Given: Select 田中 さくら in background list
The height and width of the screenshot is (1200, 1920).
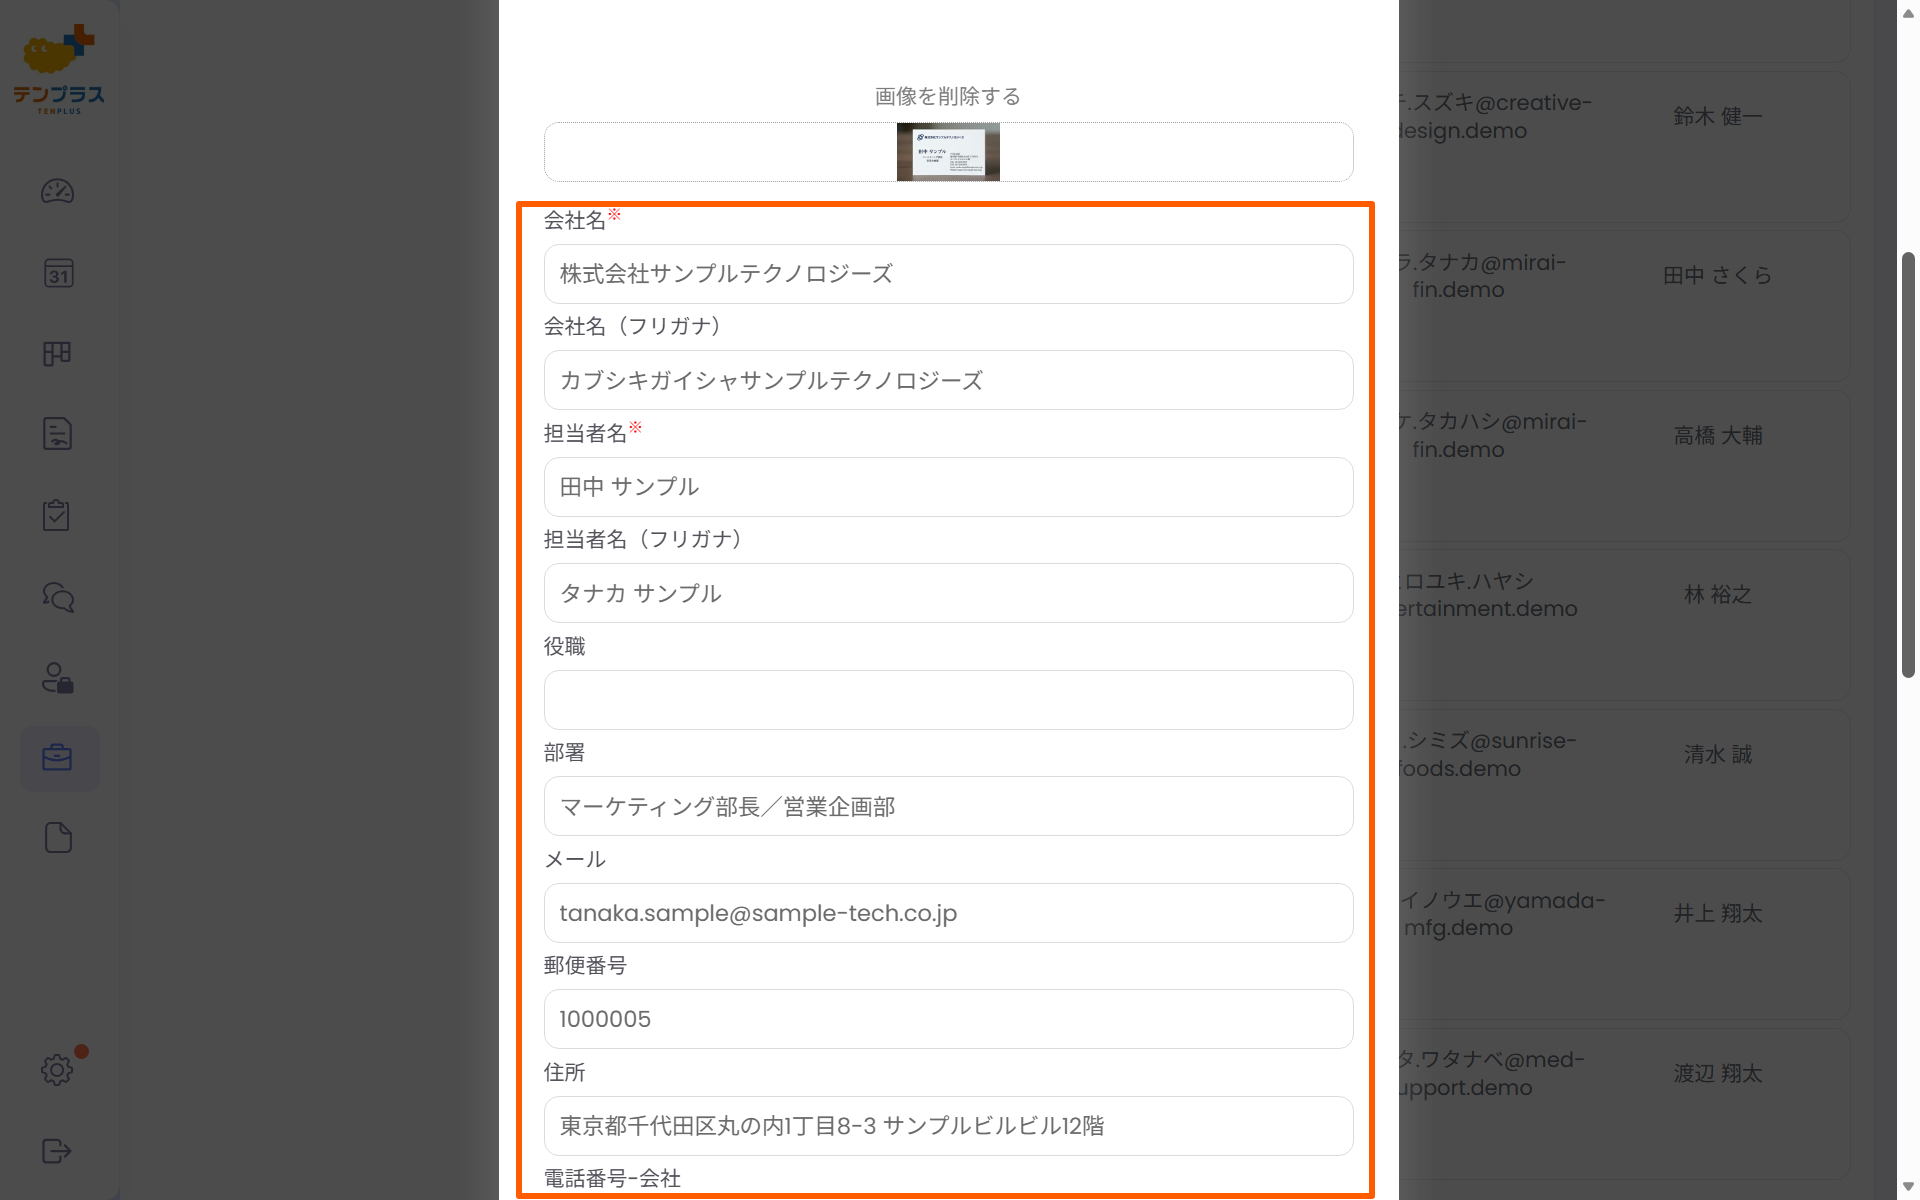Looking at the screenshot, I should (1717, 275).
